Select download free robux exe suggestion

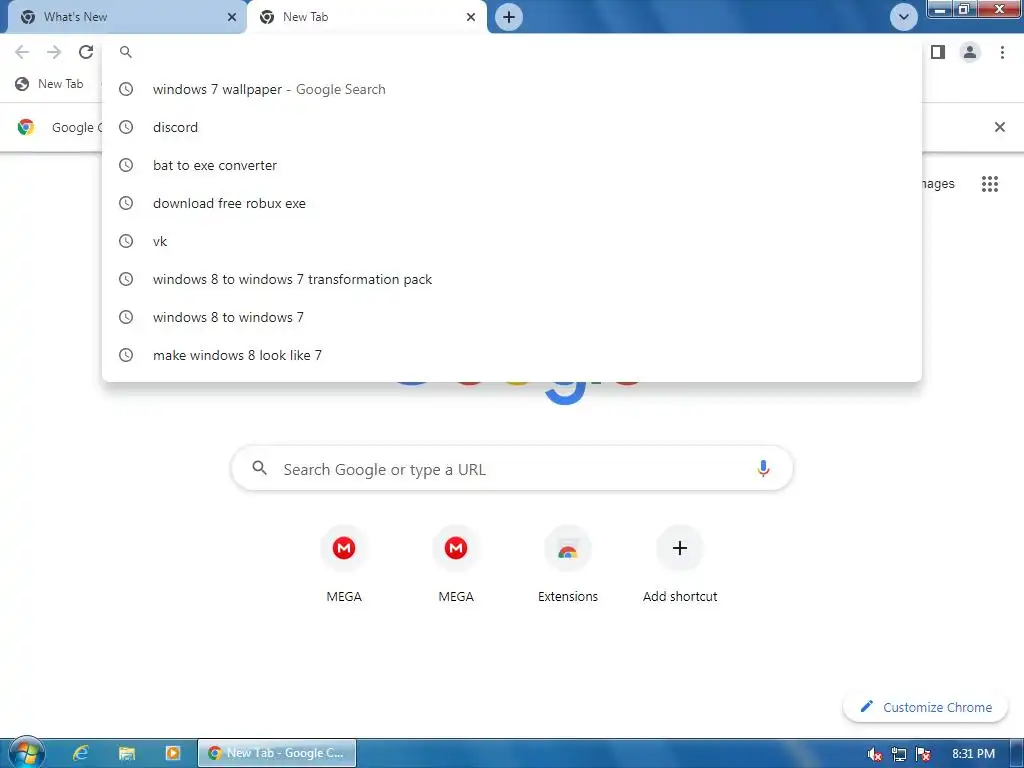coord(511,203)
